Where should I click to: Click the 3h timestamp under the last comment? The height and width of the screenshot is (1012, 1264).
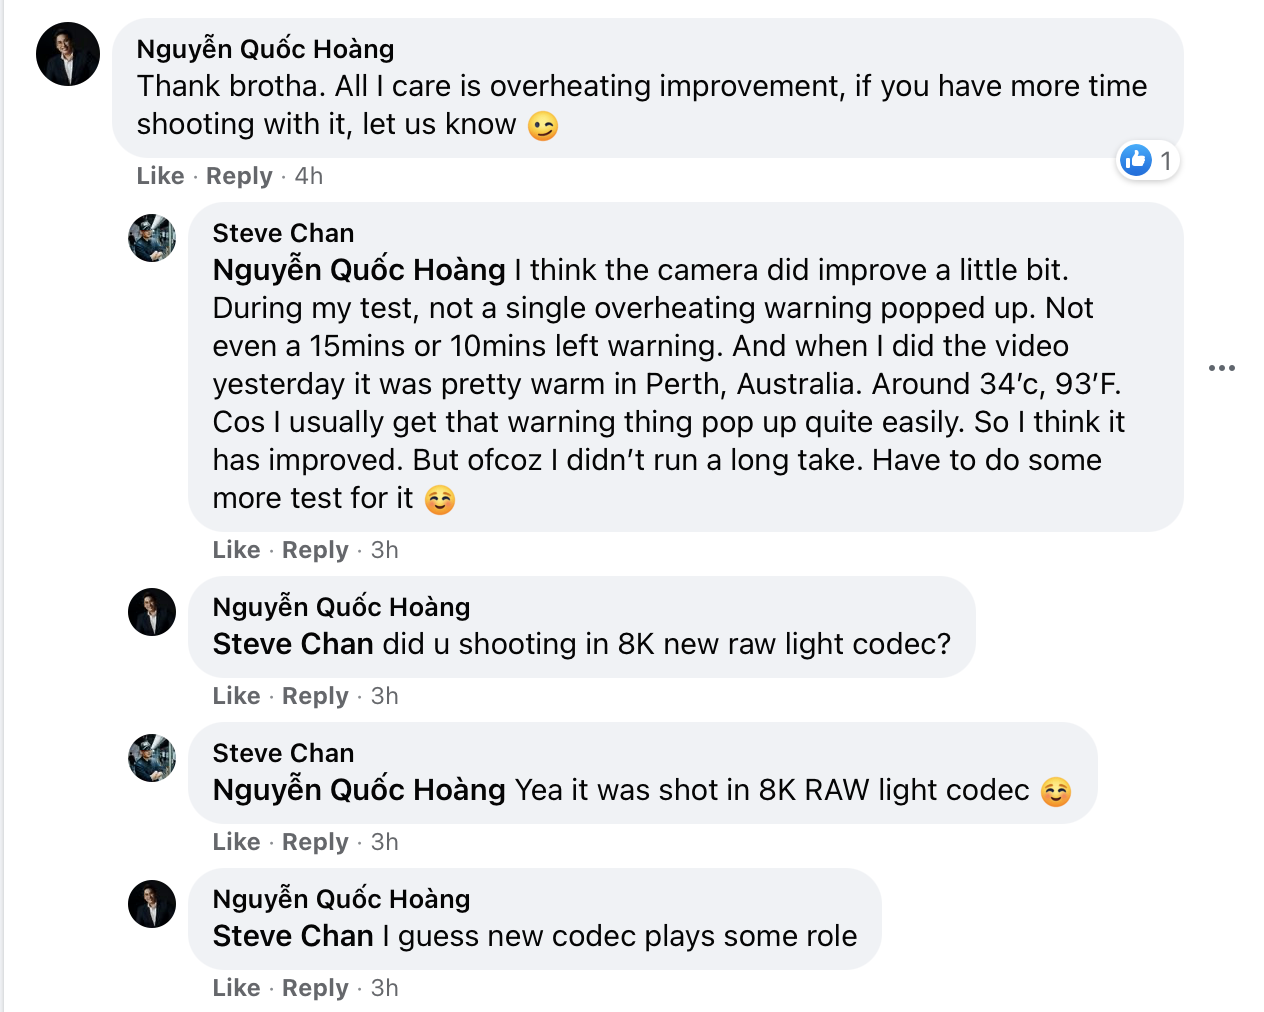(x=385, y=988)
